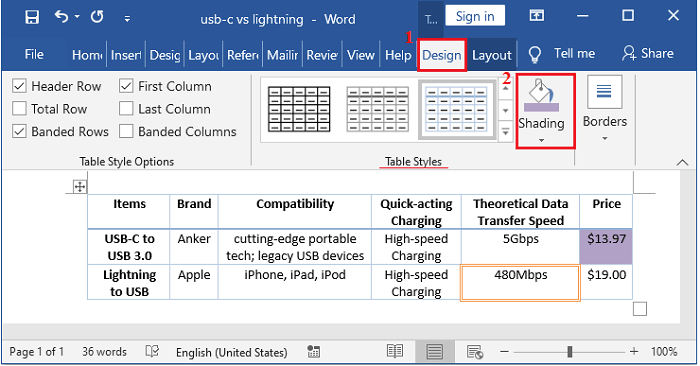Expand the full Table Styles gallery
Image resolution: width=700 pixels, height=366 pixels.
coord(505,132)
